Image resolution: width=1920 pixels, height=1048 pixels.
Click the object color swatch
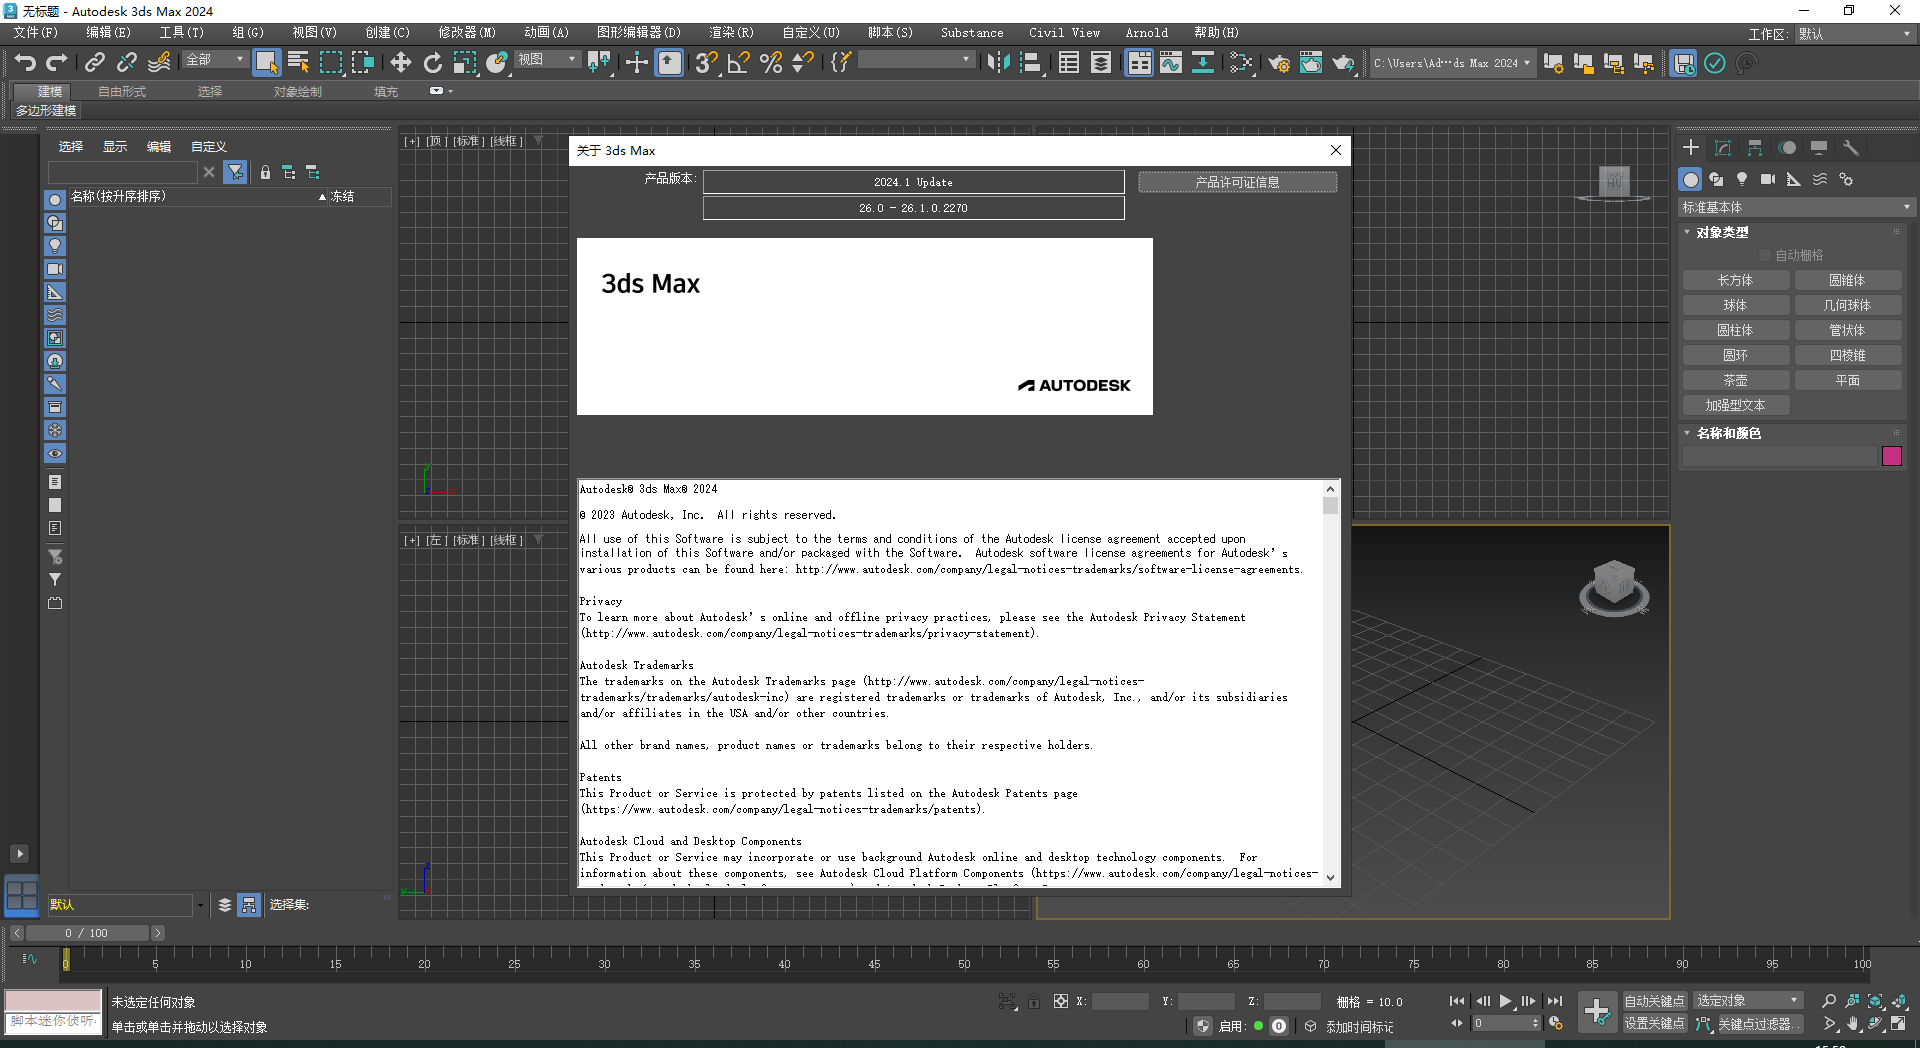[x=1892, y=456]
